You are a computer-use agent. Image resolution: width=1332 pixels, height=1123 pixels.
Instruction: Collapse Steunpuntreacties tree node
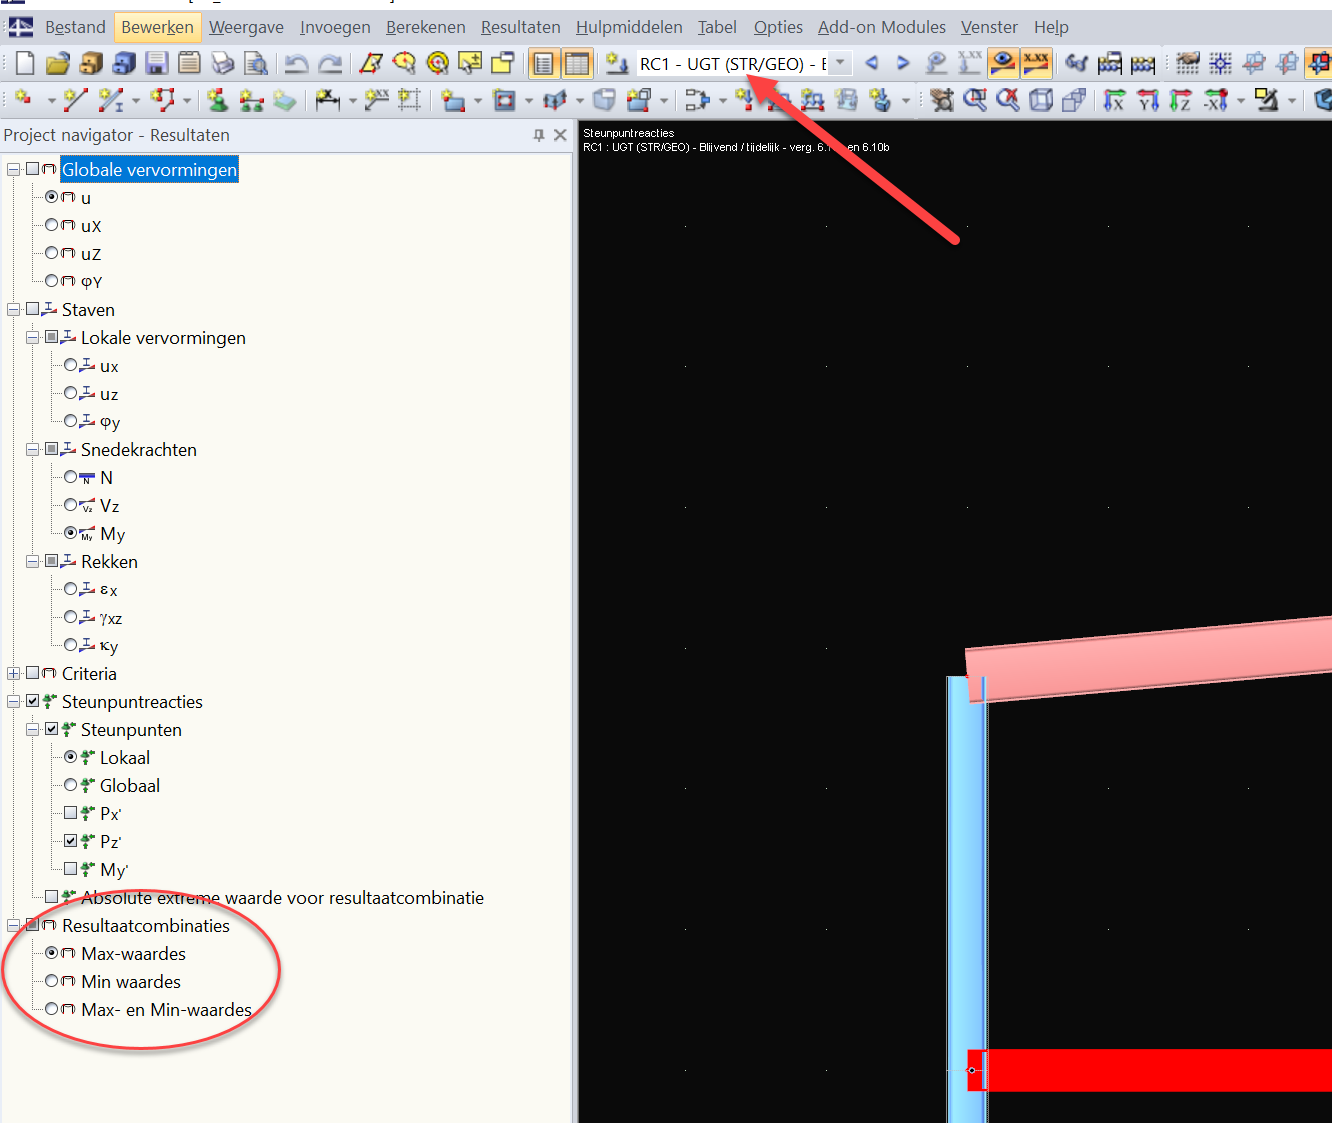14,702
